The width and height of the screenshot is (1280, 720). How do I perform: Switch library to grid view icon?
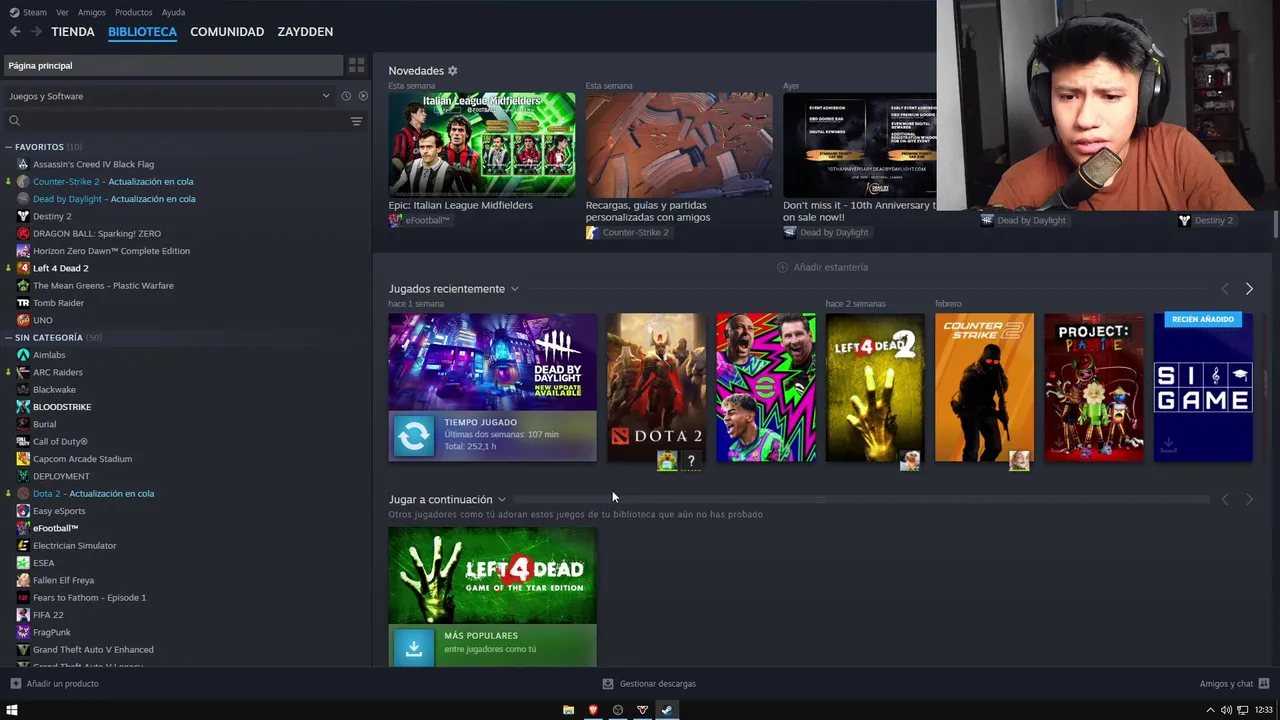tap(356, 65)
